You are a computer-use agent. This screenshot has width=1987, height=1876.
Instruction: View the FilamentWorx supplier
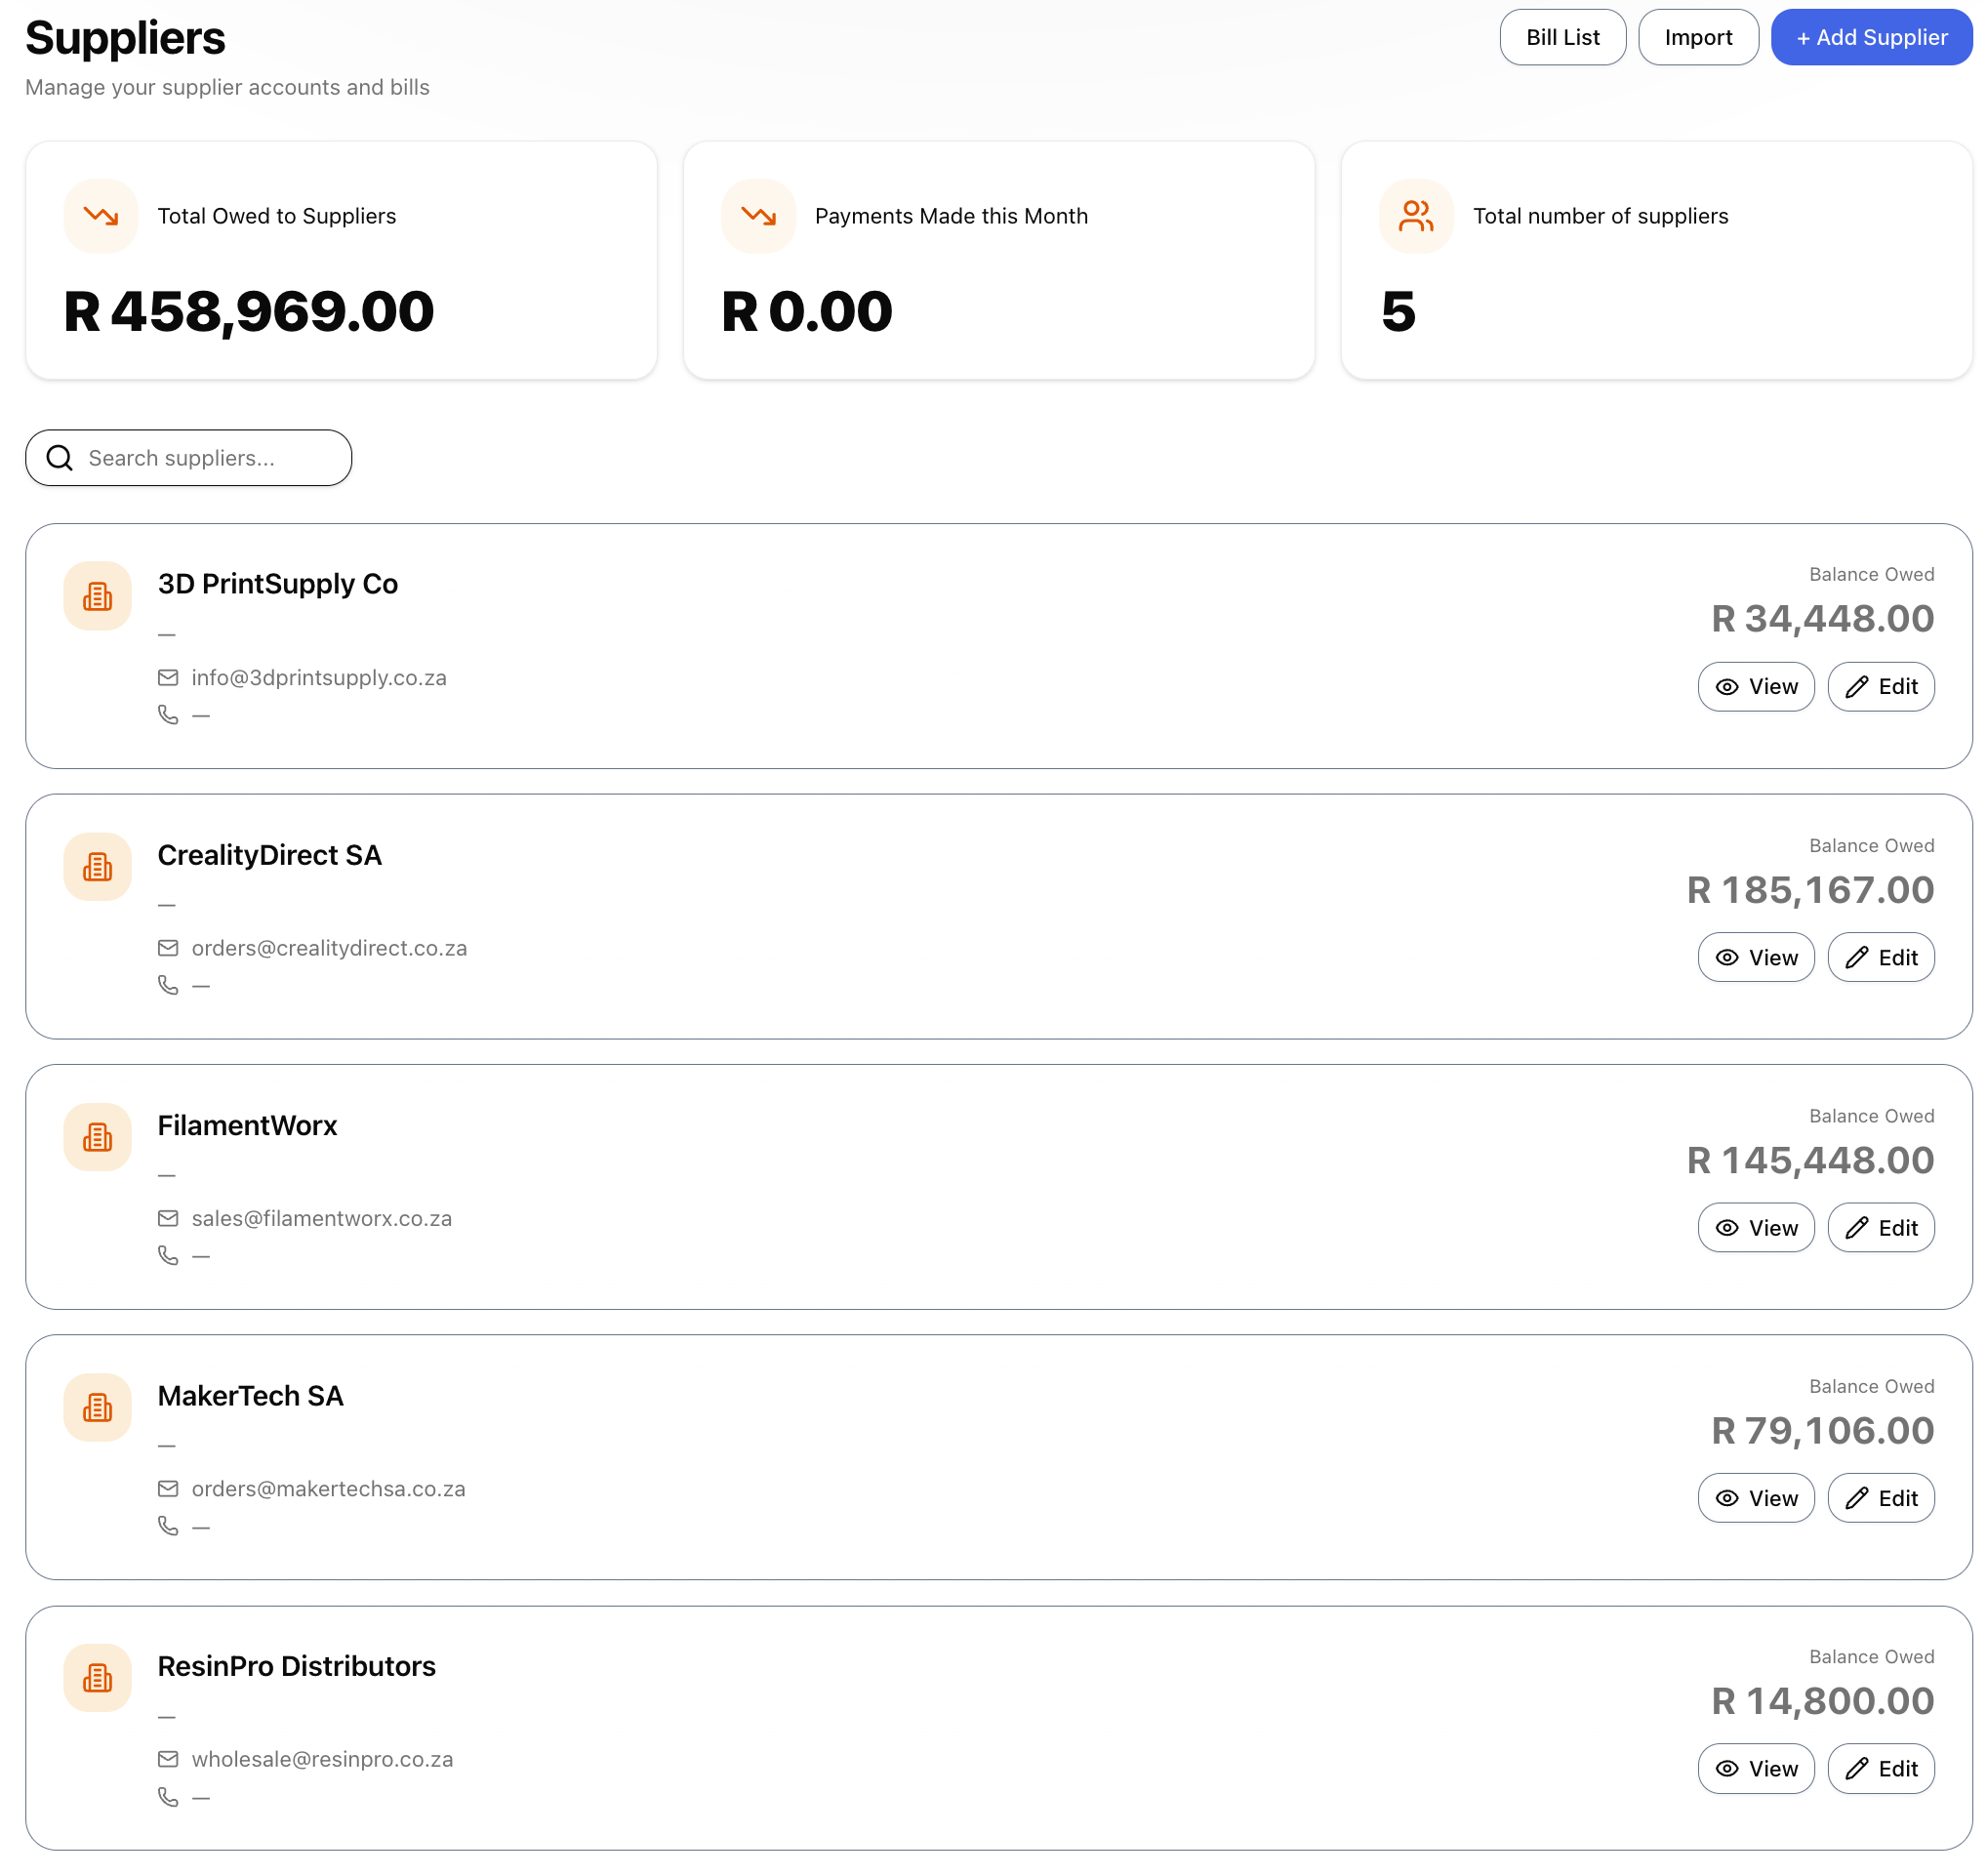coord(1755,1227)
